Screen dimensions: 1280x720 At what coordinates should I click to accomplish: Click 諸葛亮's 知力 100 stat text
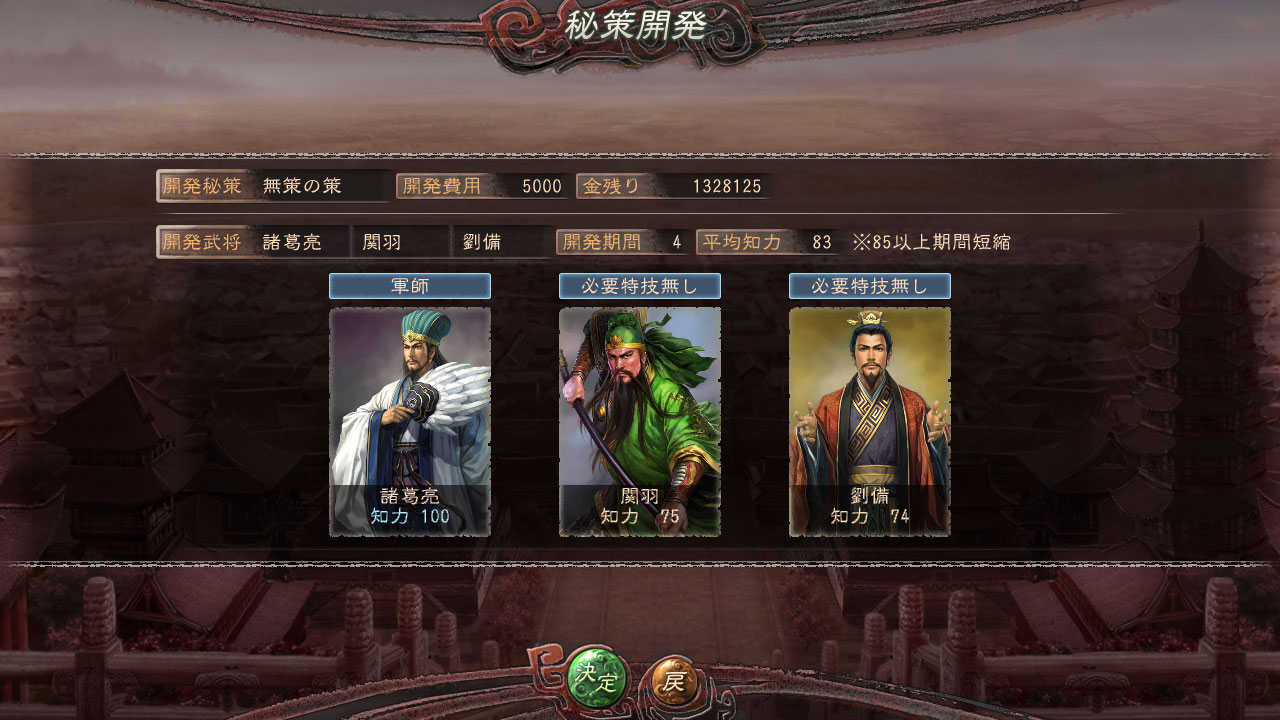410,516
